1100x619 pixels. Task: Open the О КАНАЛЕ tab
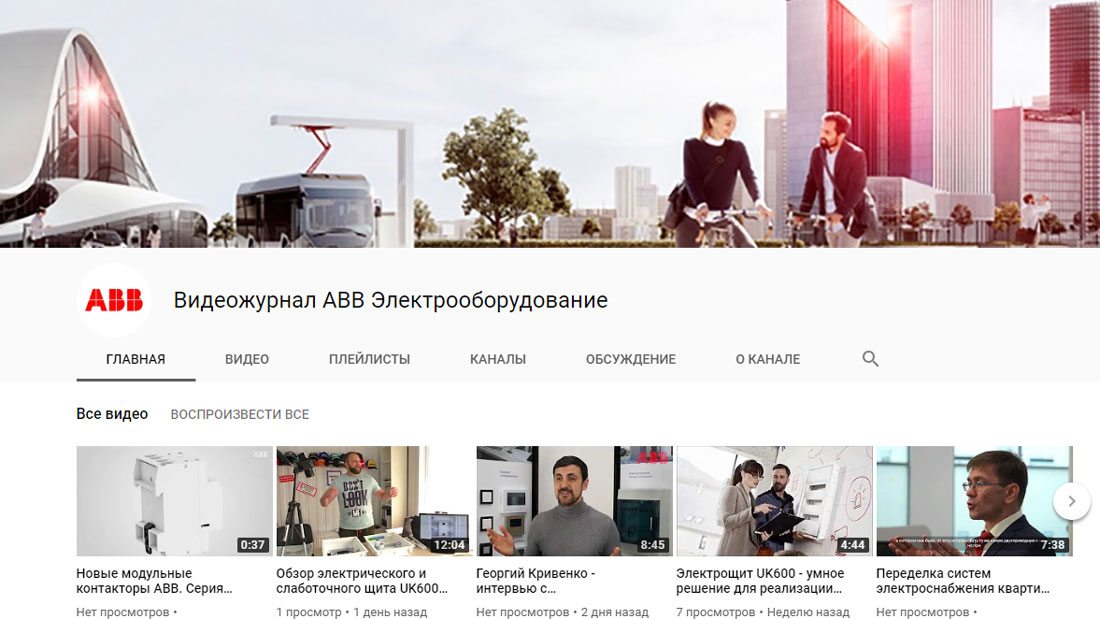click(x=767, y=359)
